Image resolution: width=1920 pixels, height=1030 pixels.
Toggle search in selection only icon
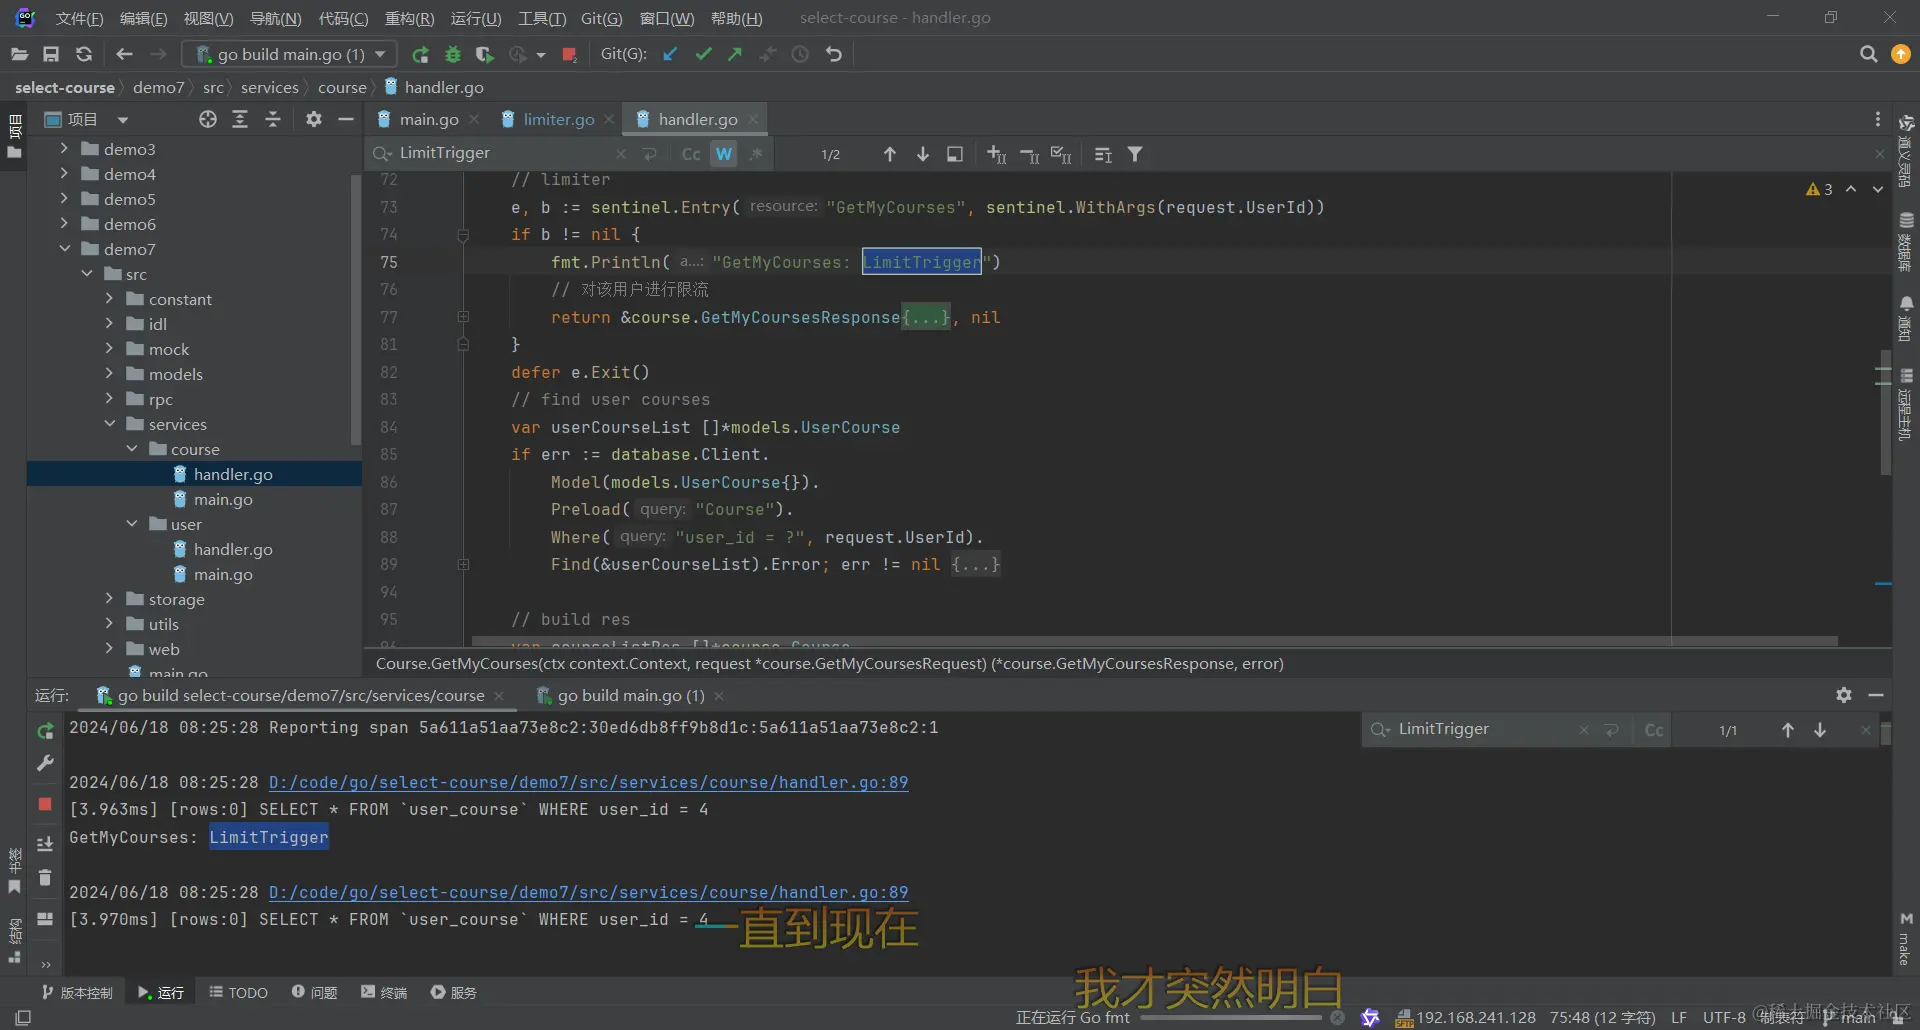955,154
